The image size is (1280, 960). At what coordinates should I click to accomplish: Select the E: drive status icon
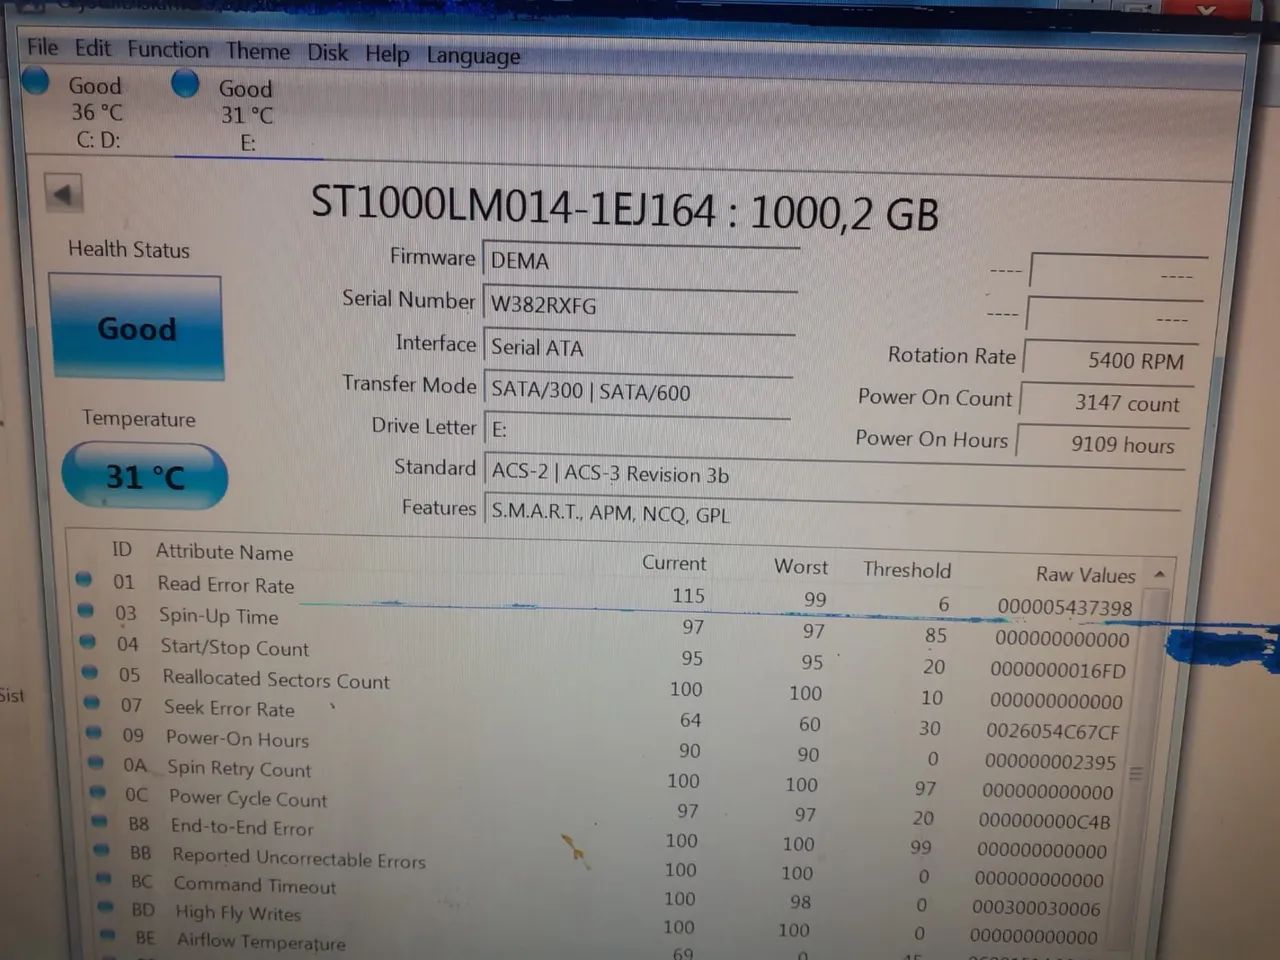tap(185, 84)
